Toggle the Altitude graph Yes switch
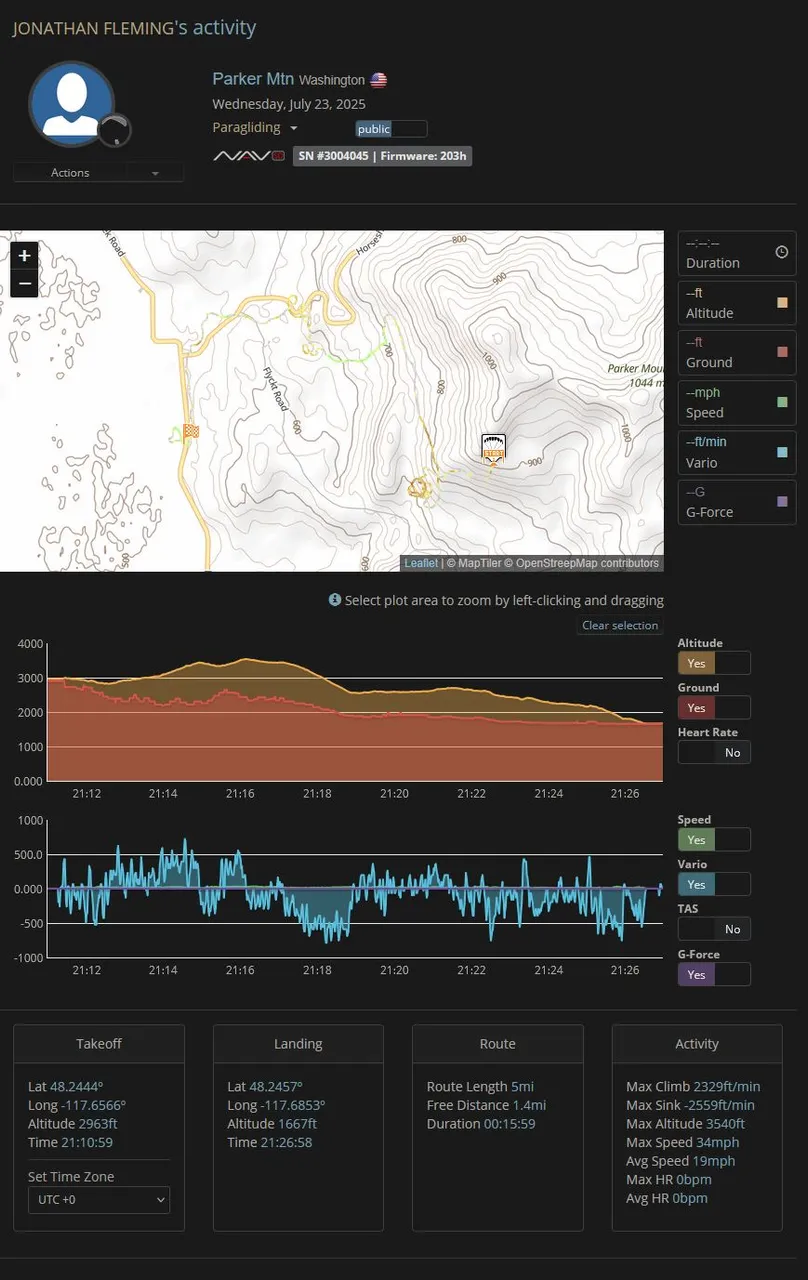Viewport: 808px width, 1280px height. pos(714,663)
